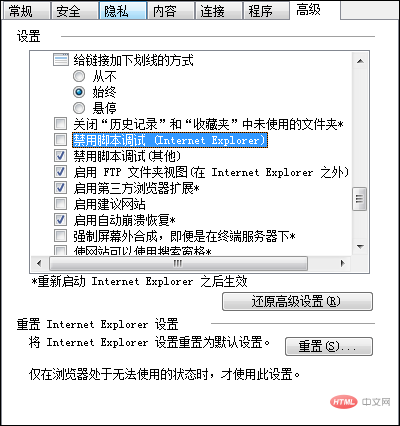Enable the 启用建议网站 checkbox

pos(60,203)
